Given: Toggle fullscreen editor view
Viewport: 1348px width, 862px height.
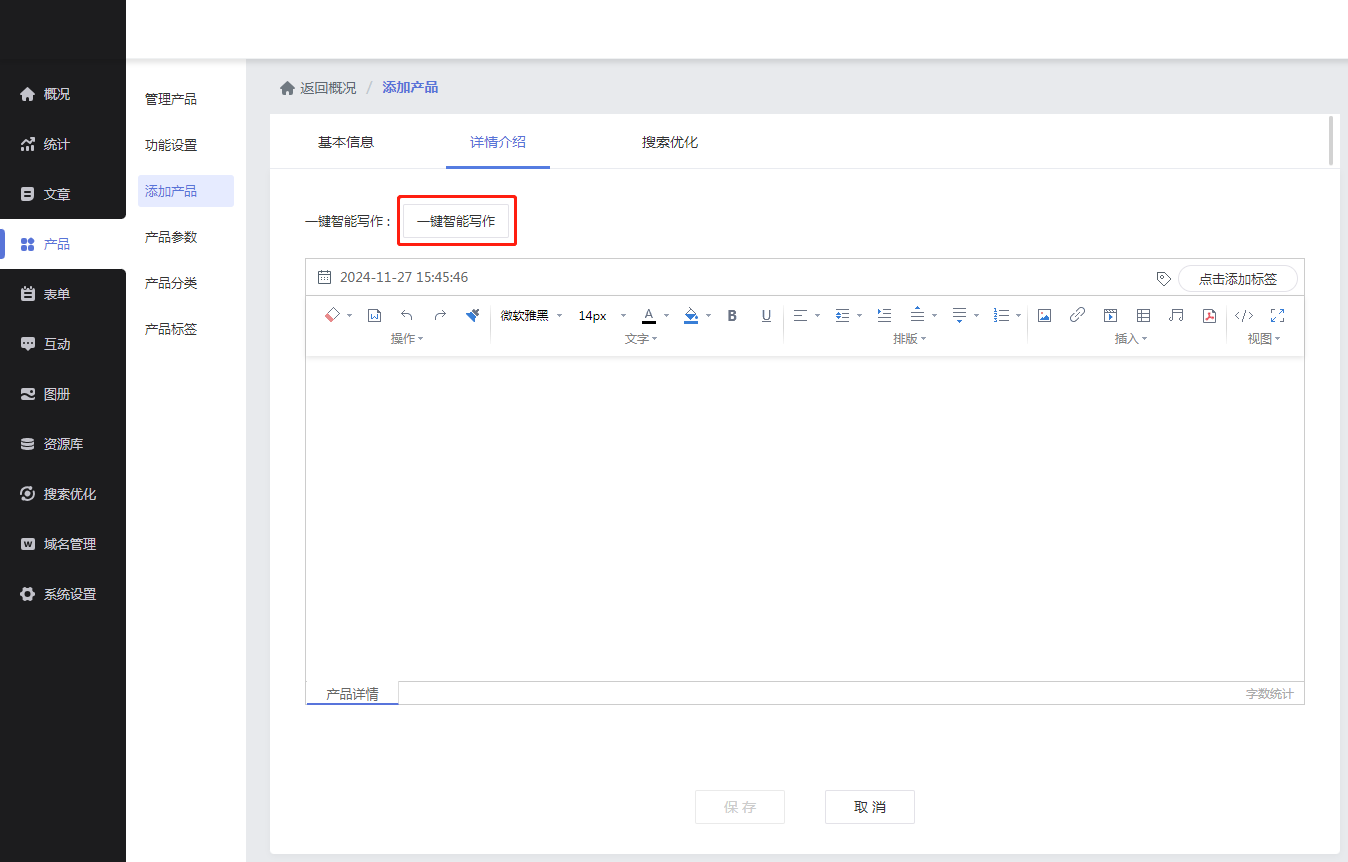Looking at the screenshot, I should (1277, 315).
